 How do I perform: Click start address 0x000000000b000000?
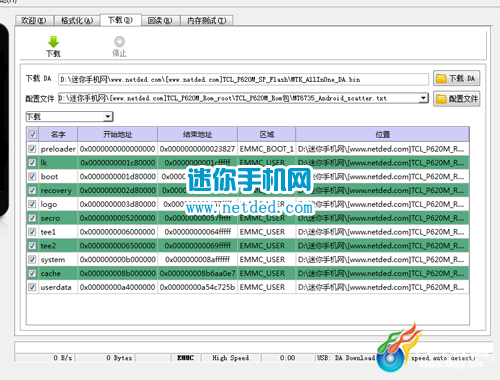tap(118, 259)
